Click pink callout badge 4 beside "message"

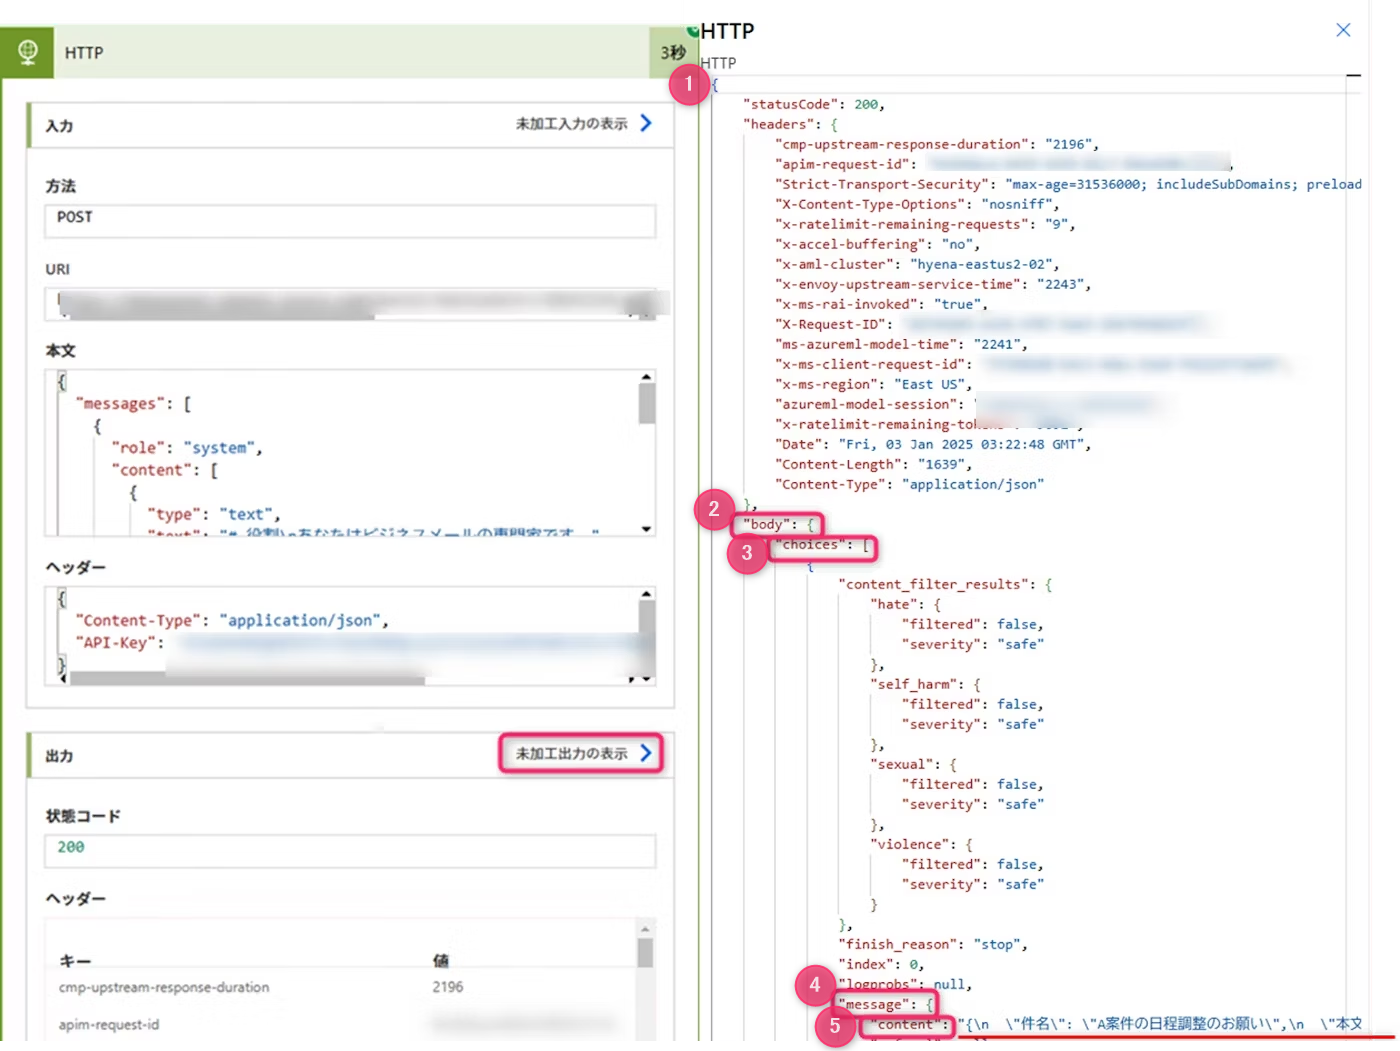click(x=814, y=986)
